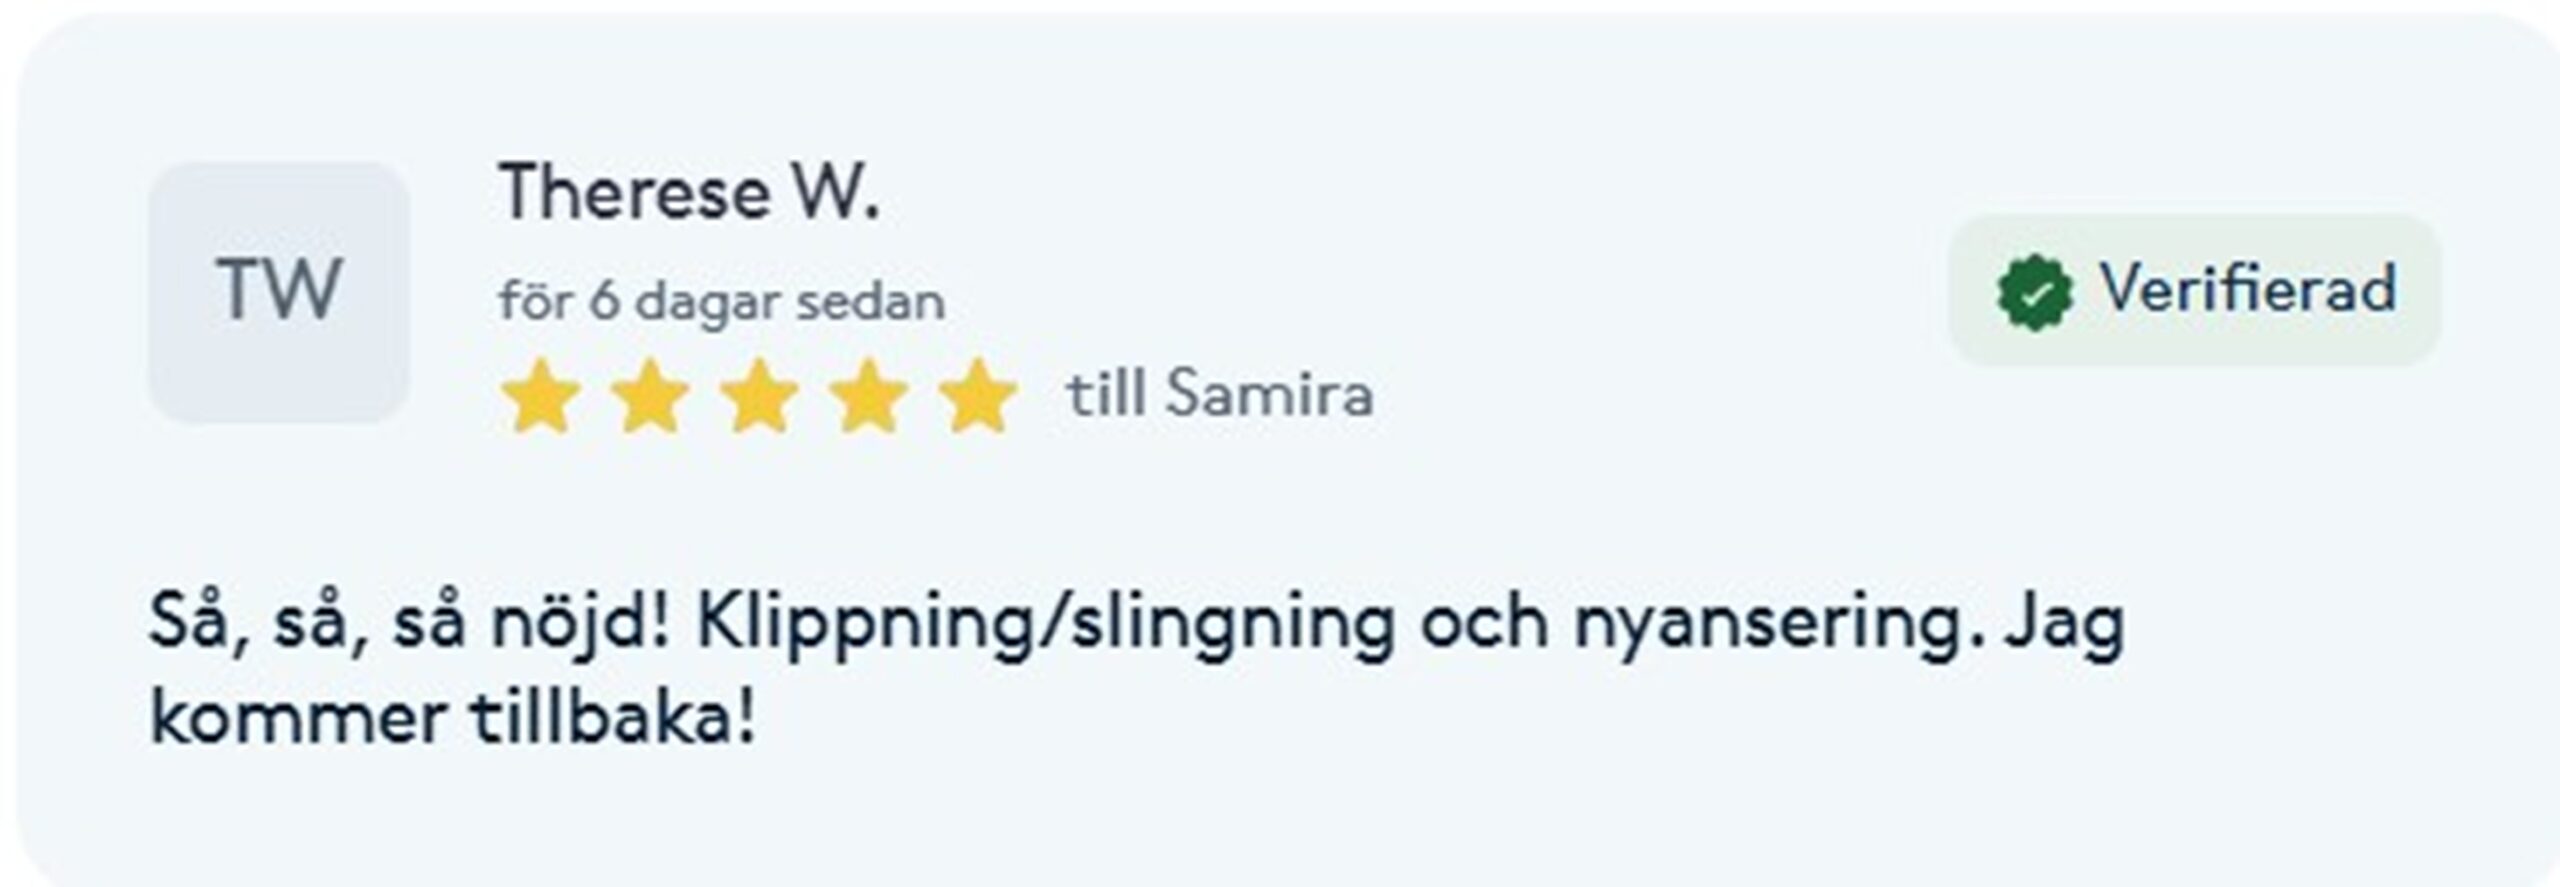Click the word 'och' in the review text
The image size is (2560, 887).
1484,622
